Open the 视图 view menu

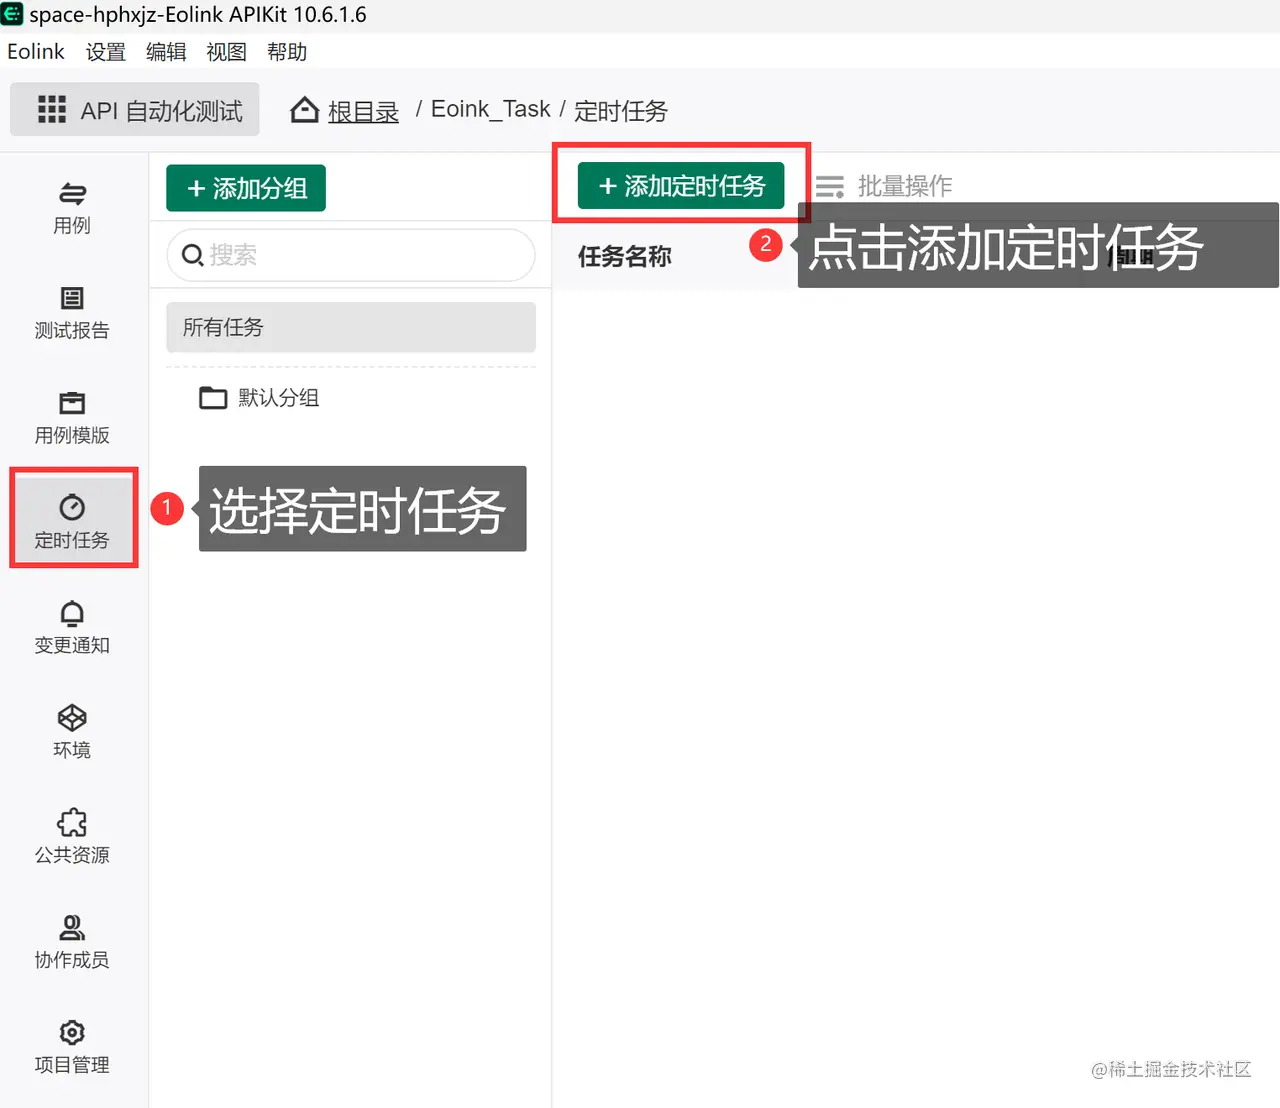coord(226,51)
